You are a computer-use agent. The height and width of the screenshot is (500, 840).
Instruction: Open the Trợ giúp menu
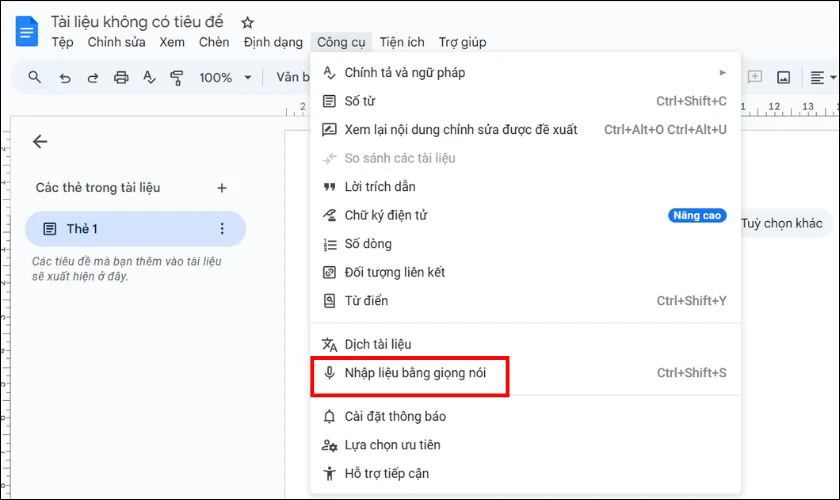click(x=462, y=42)
